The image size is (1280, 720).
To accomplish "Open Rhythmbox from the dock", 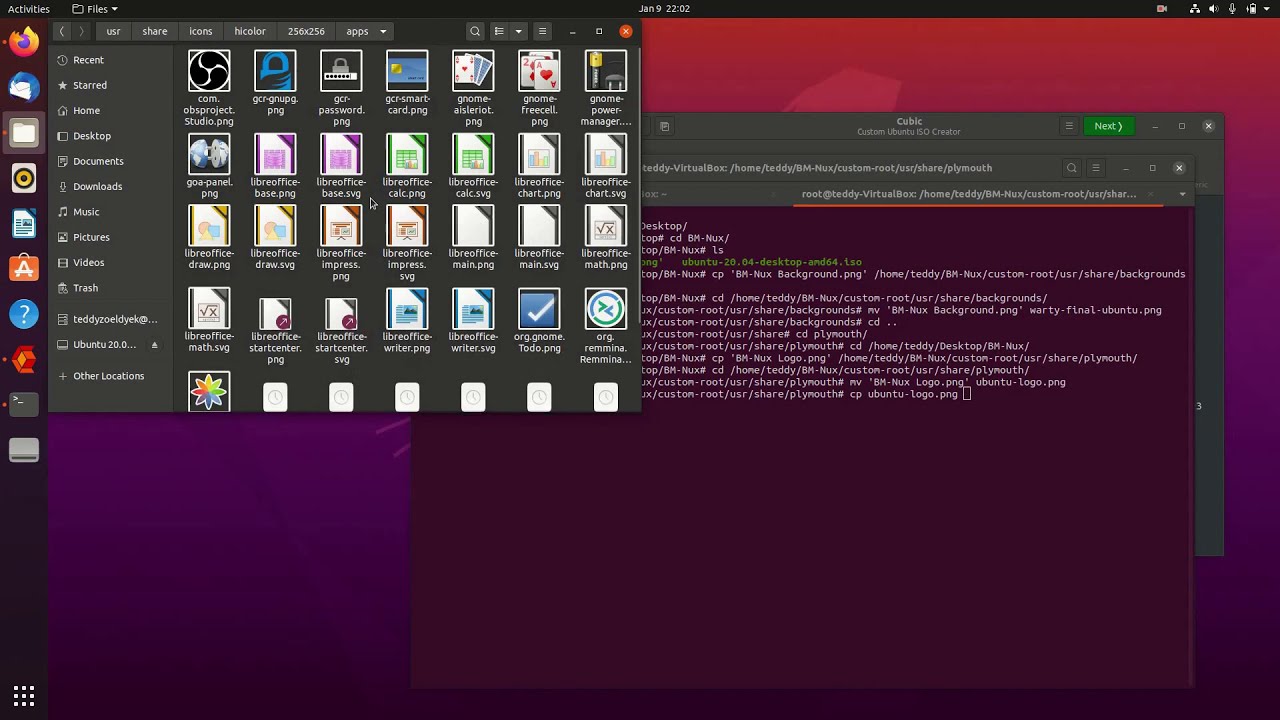I will click(x=24, y=179).
